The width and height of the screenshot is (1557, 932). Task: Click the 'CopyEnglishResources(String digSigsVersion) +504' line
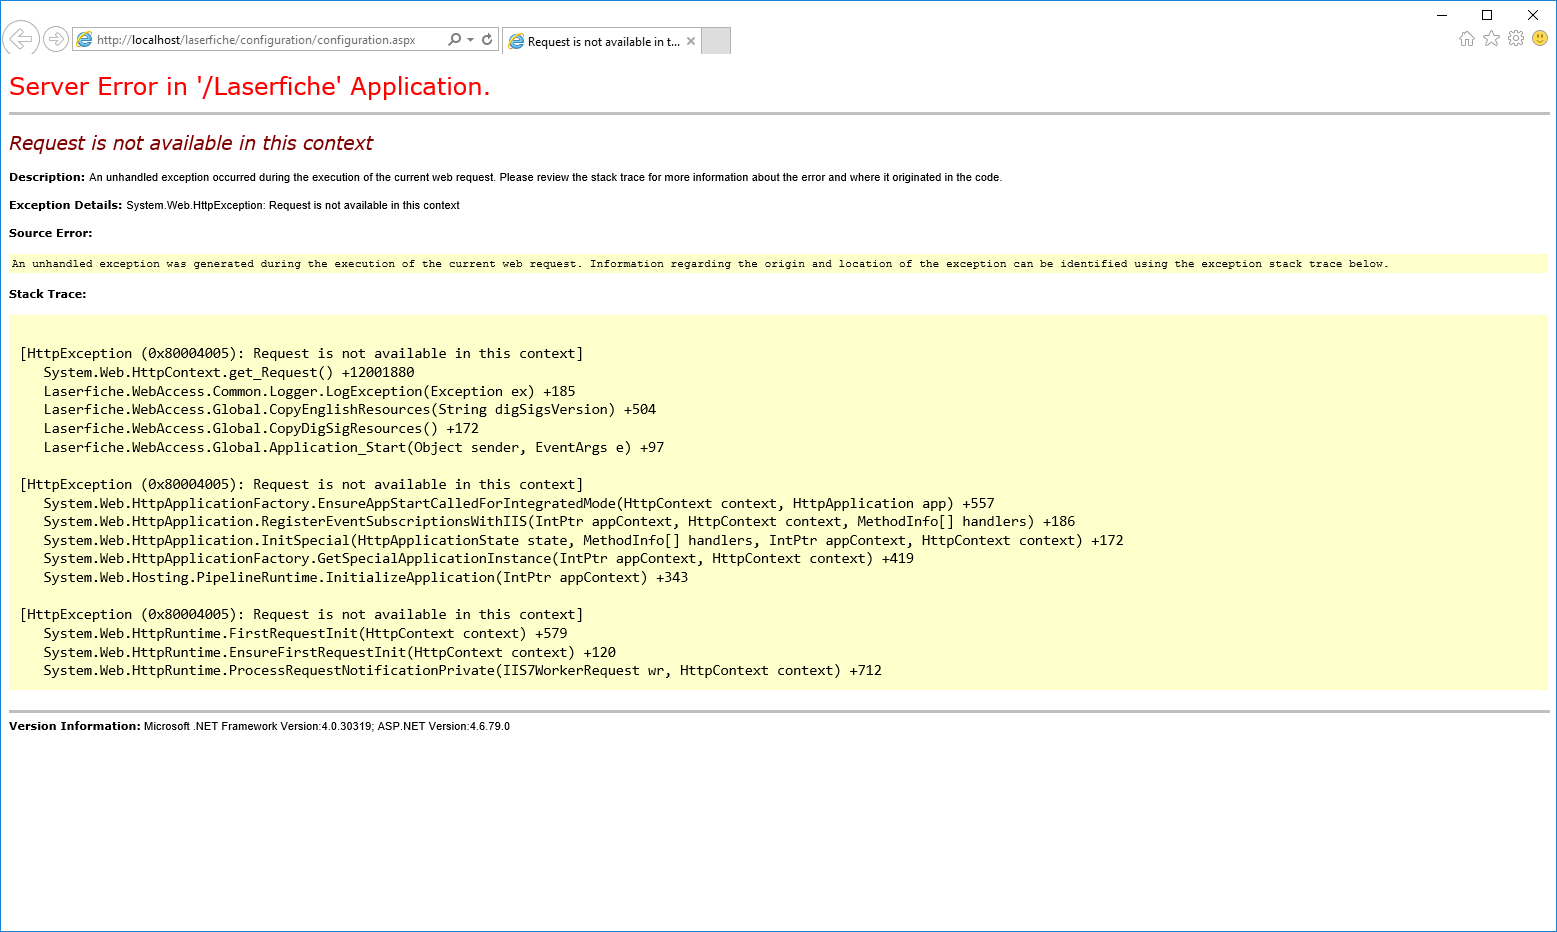350,409
